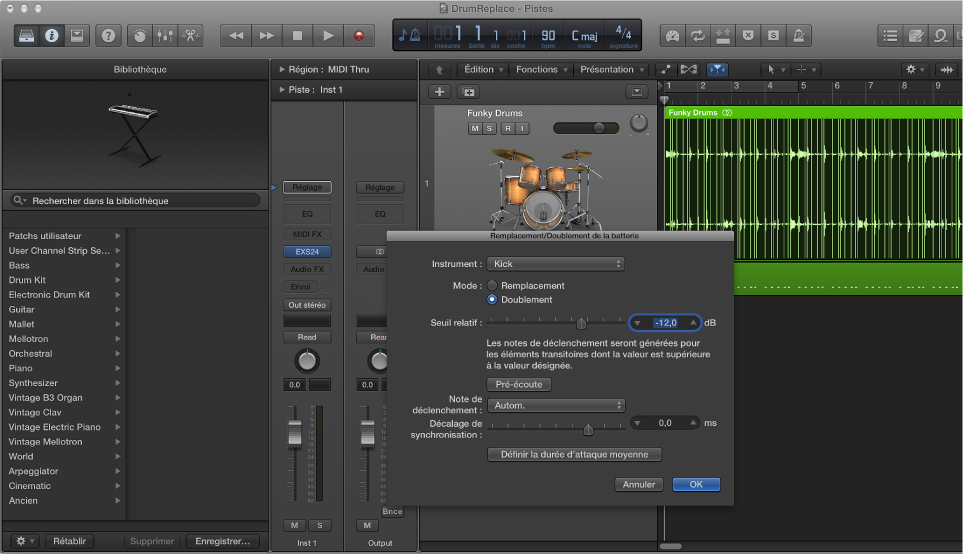Toggle the Cycle loop icon
The image size is (964, 554).
click(697, 36)
